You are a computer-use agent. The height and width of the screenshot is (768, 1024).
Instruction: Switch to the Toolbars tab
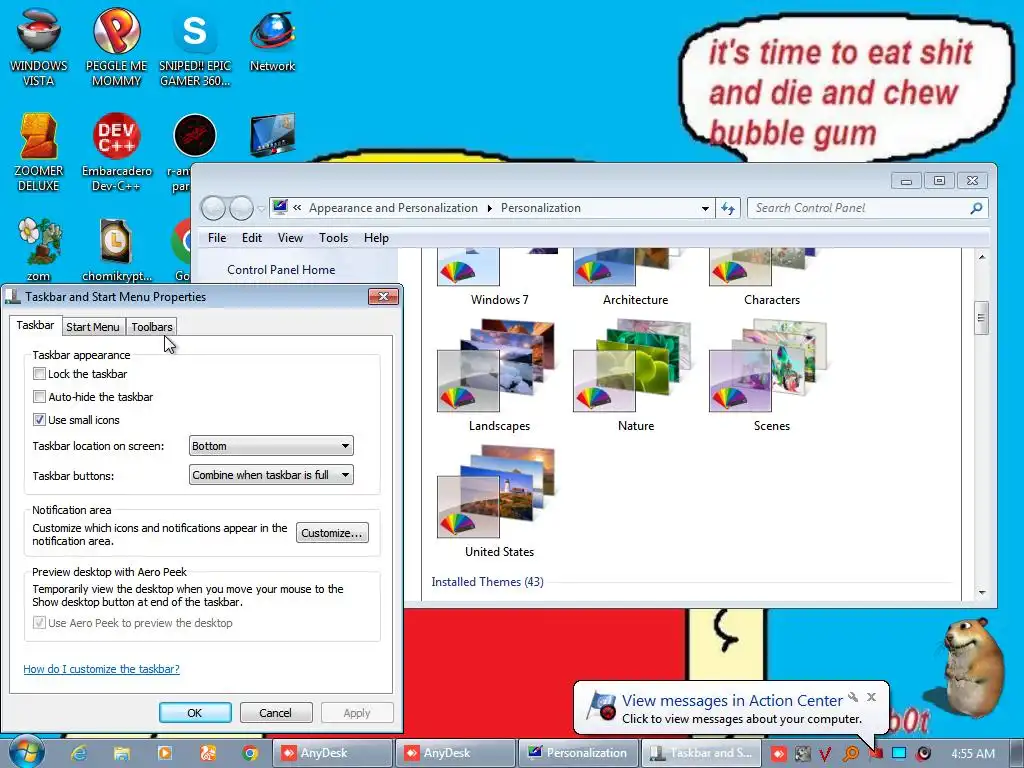pos(152,327)
